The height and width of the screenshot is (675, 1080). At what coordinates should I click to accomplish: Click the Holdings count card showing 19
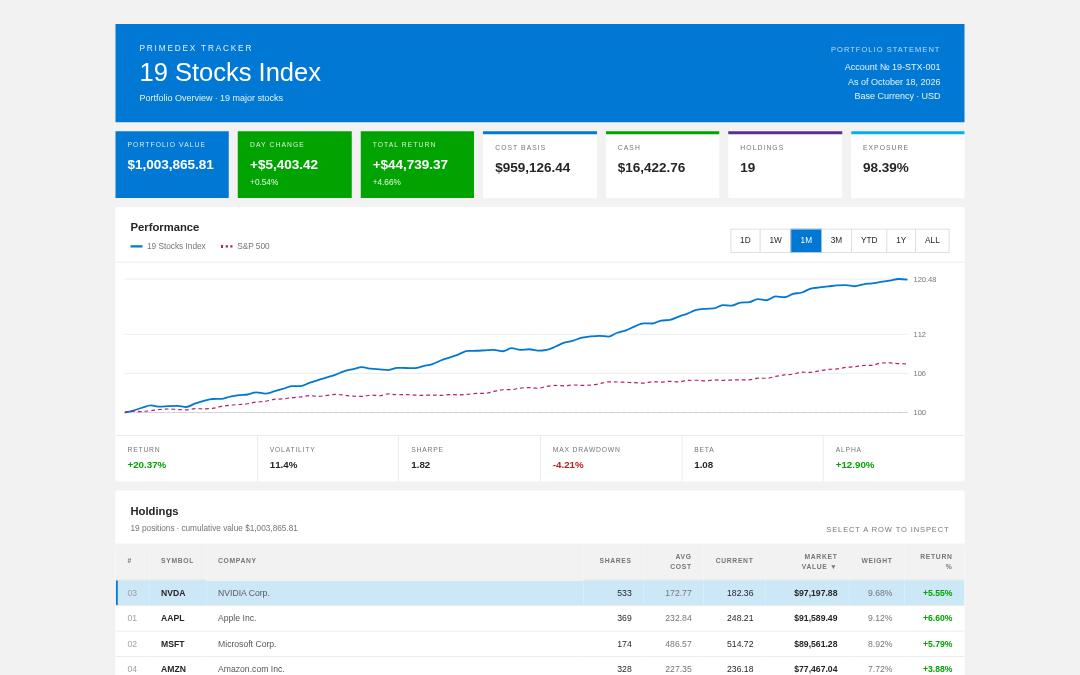pos(785,165)
